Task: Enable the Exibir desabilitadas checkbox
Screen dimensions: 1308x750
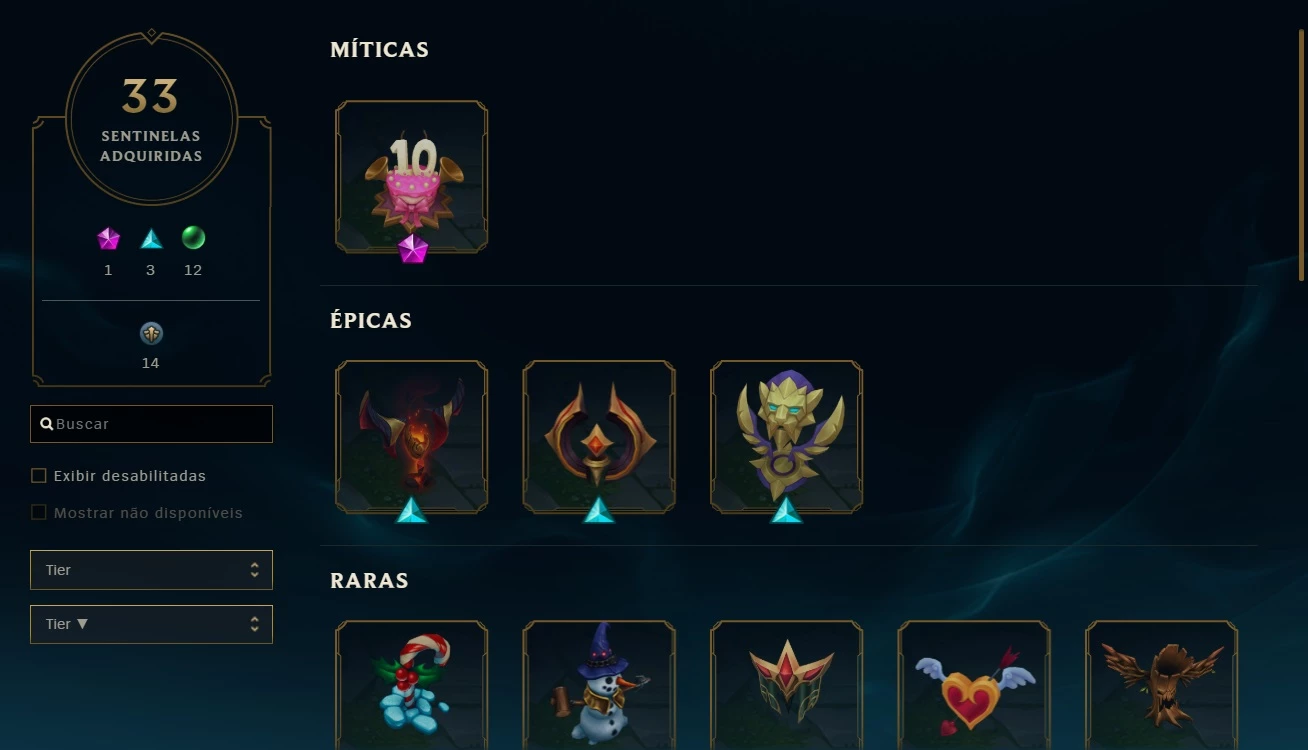Action: point(39,476)
